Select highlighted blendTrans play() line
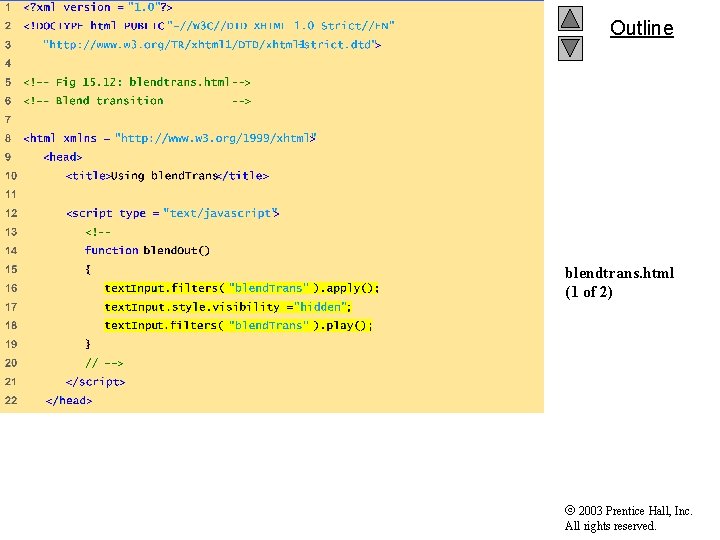The width and height of the screenshot is (720, 540). tap(238, 326)
